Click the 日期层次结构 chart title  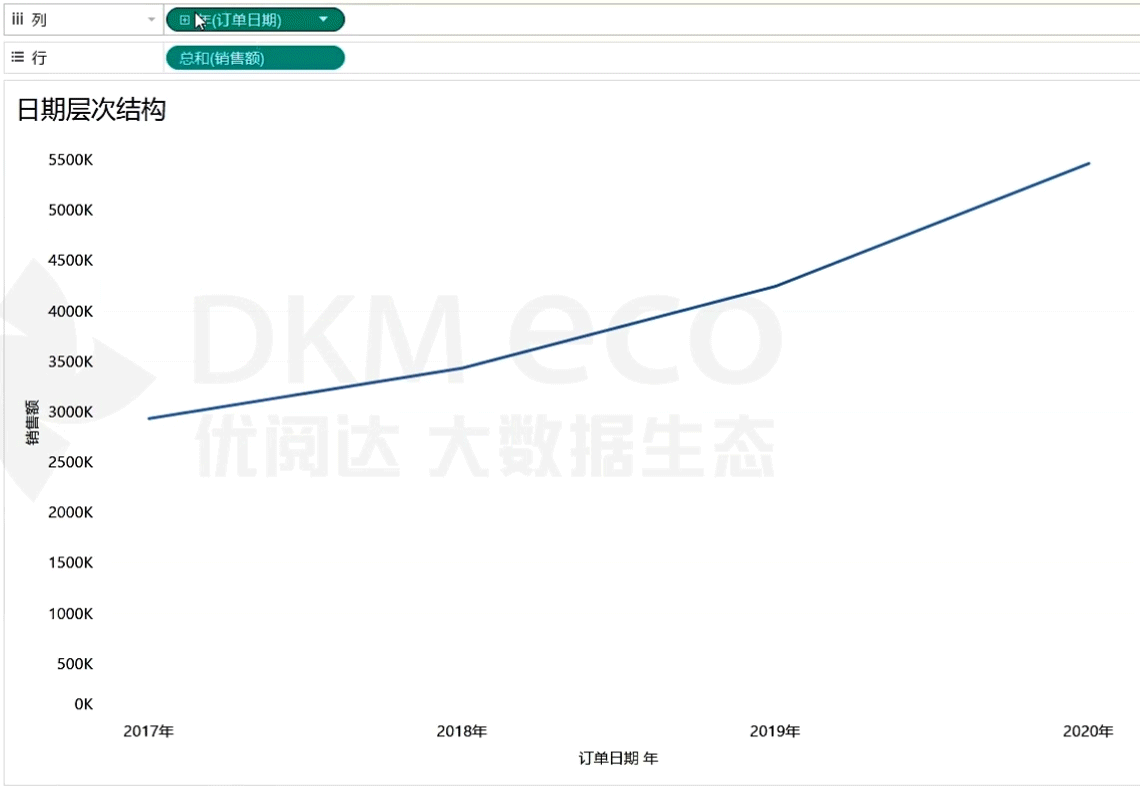pyautogui.click(x=91, y=110)
